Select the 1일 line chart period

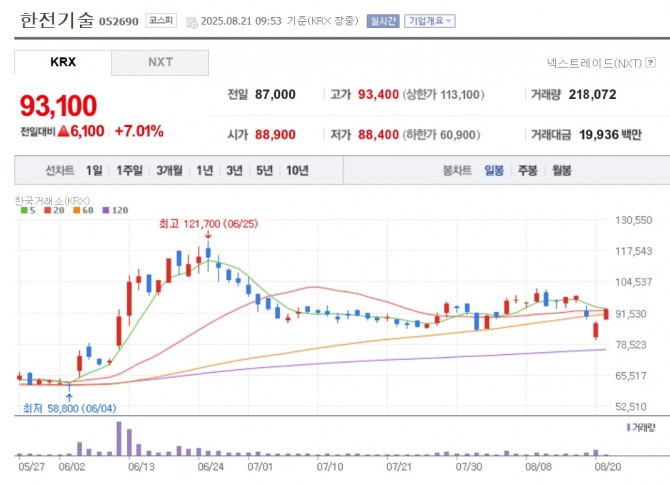[x=94, y=170]
